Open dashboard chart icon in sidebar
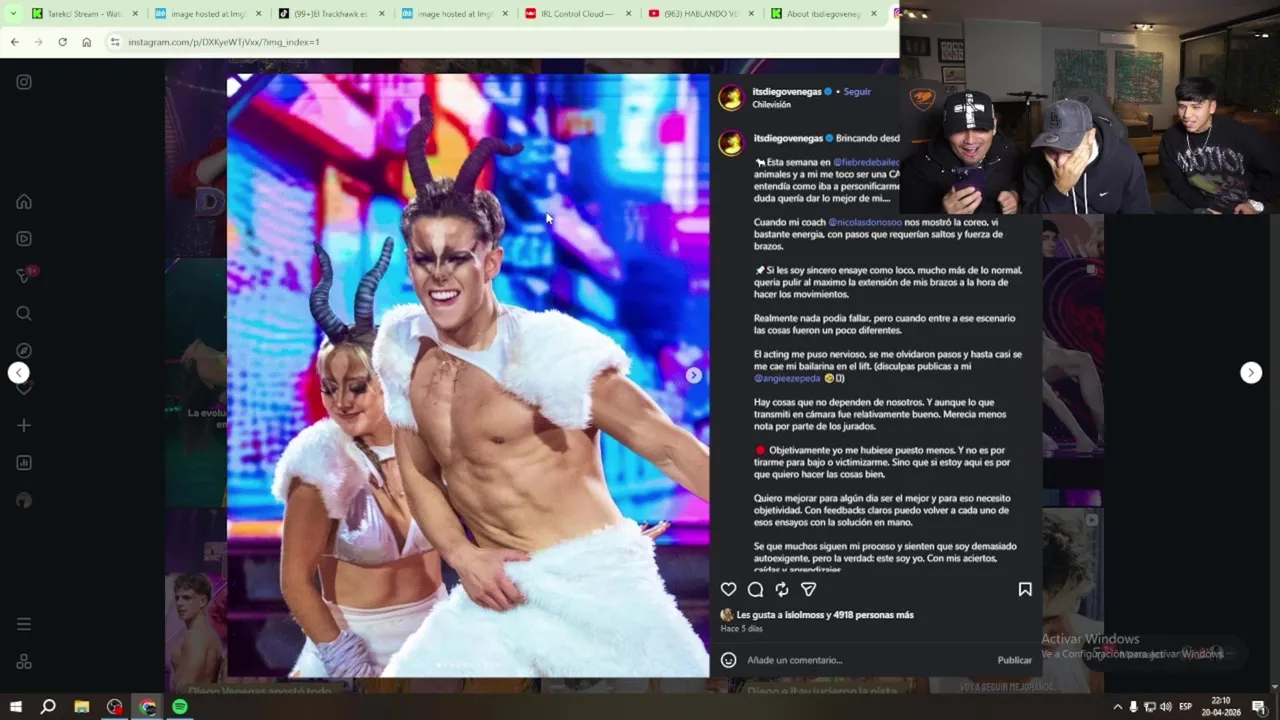Viewport: 1280px width, 720px height. tap(24, 463)
